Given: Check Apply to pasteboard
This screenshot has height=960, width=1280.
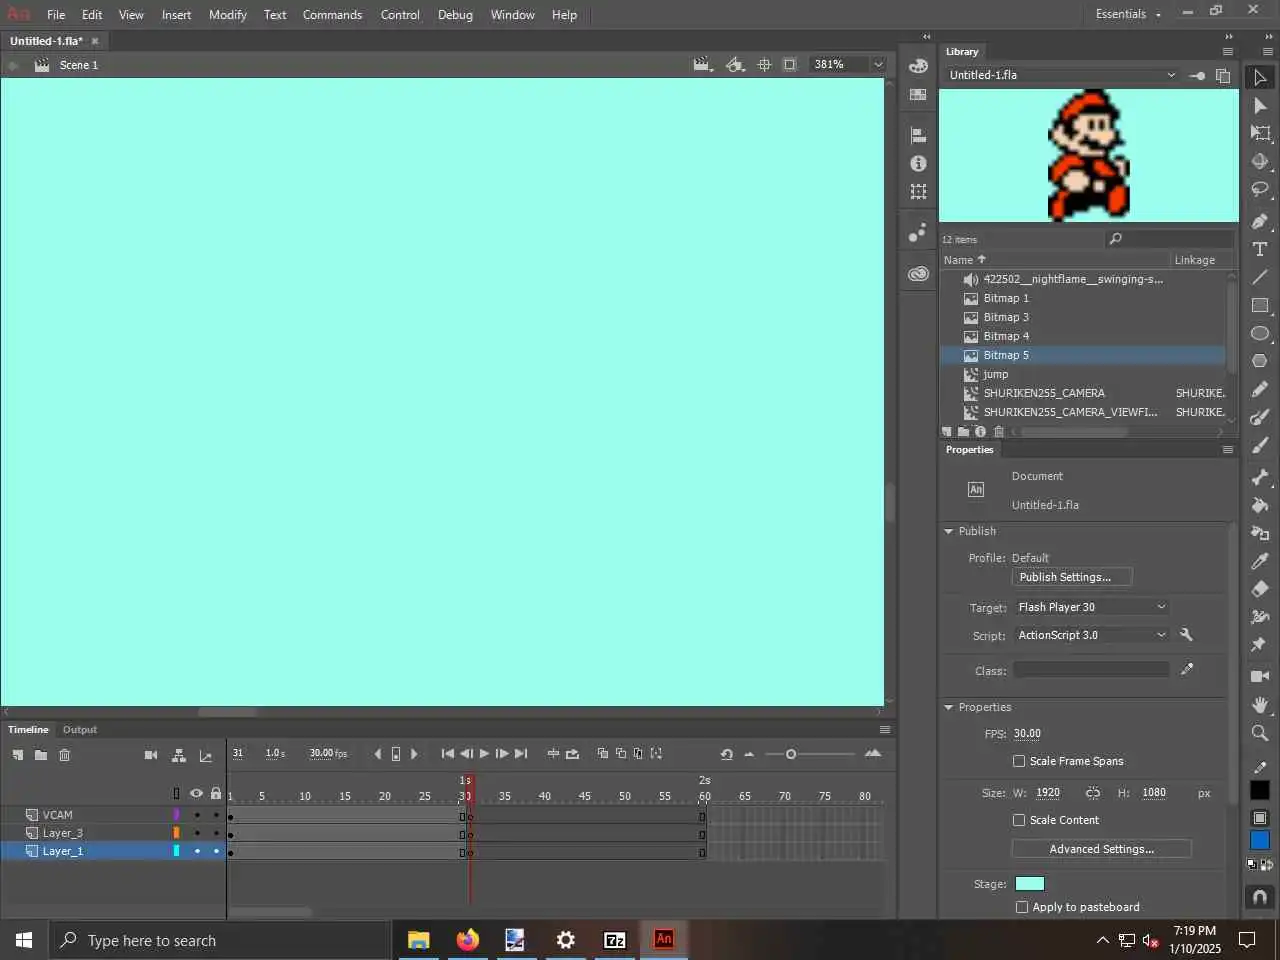Looking at the screenshot, I should [x=1021, y=907].
